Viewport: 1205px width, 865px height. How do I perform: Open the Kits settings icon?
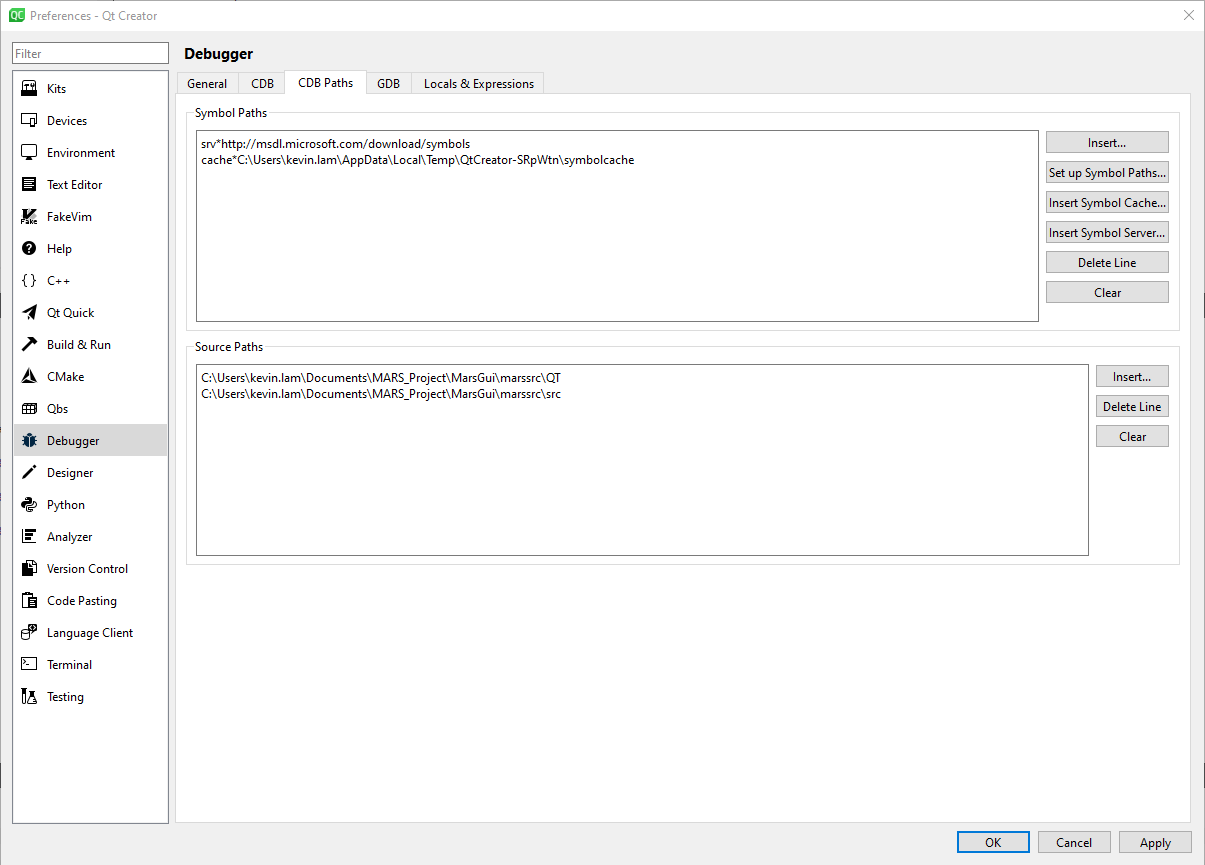tap(29, 89)
